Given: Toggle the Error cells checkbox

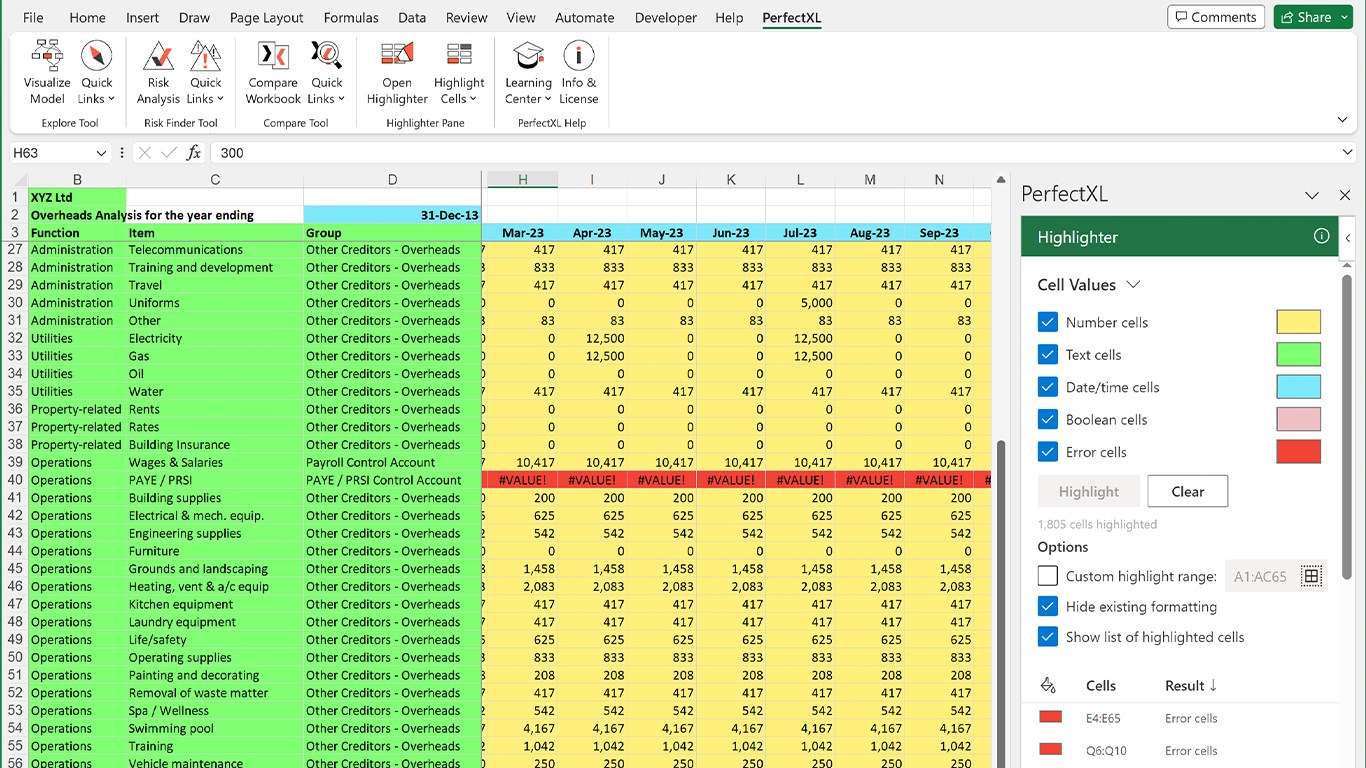Looking at the screenshot, I should [x=1048, y=451].
